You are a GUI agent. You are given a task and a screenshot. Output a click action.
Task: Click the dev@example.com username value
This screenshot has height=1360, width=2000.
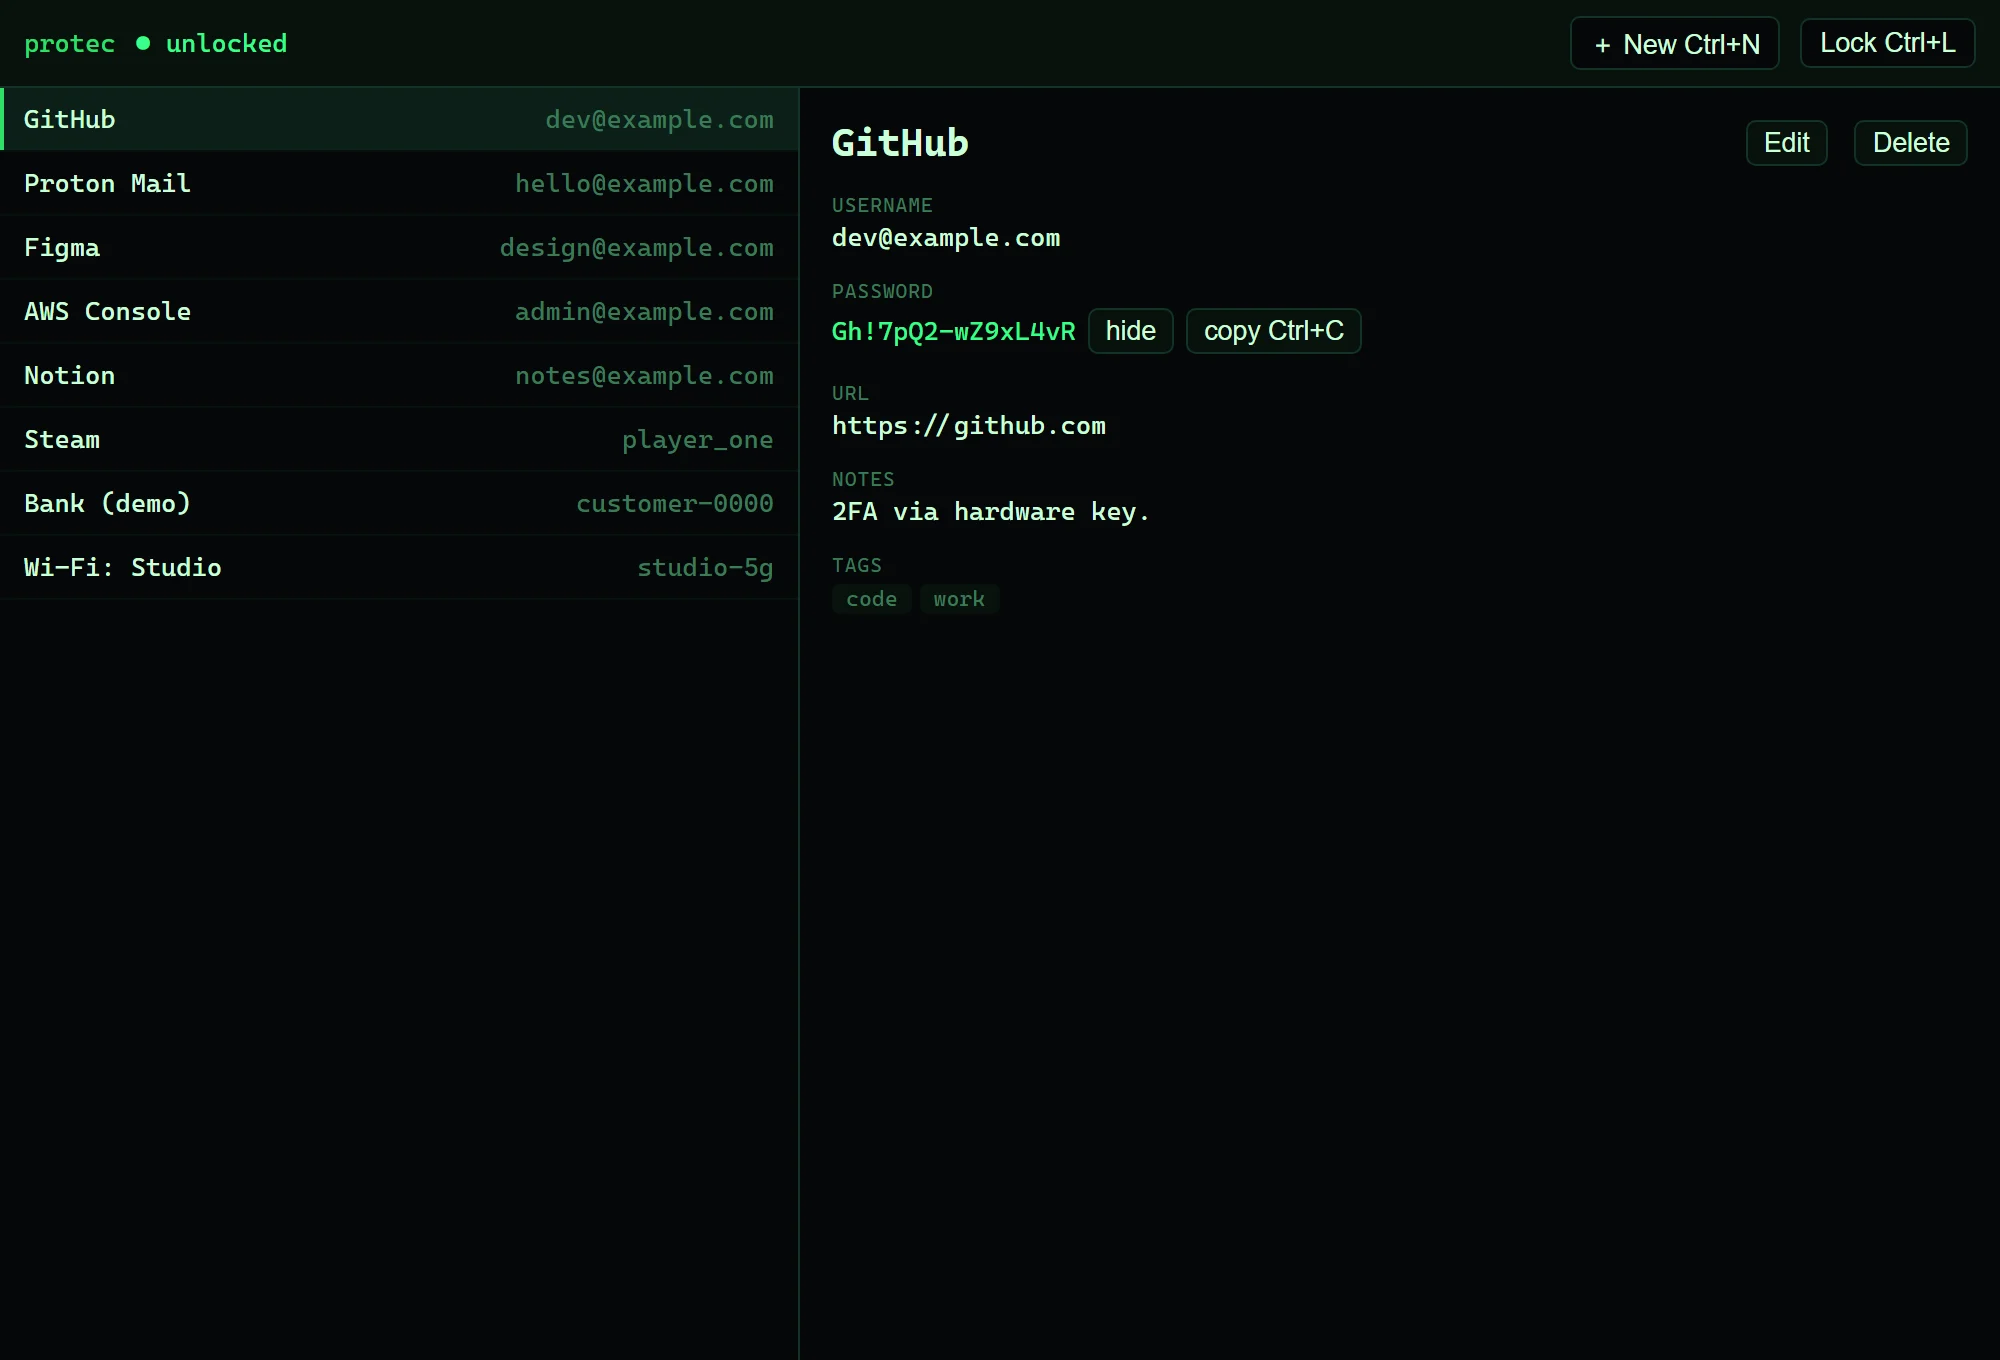[946, 238]
